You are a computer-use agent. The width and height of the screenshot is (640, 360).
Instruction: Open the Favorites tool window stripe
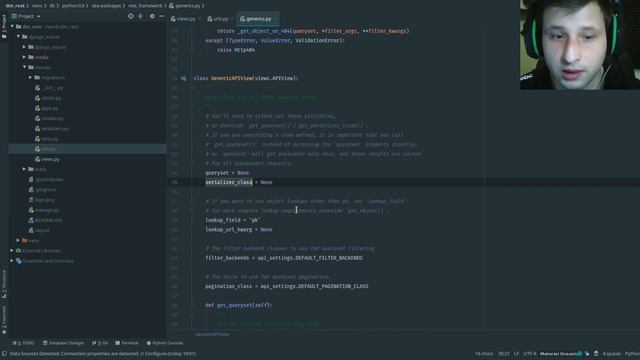click(4, 320)
